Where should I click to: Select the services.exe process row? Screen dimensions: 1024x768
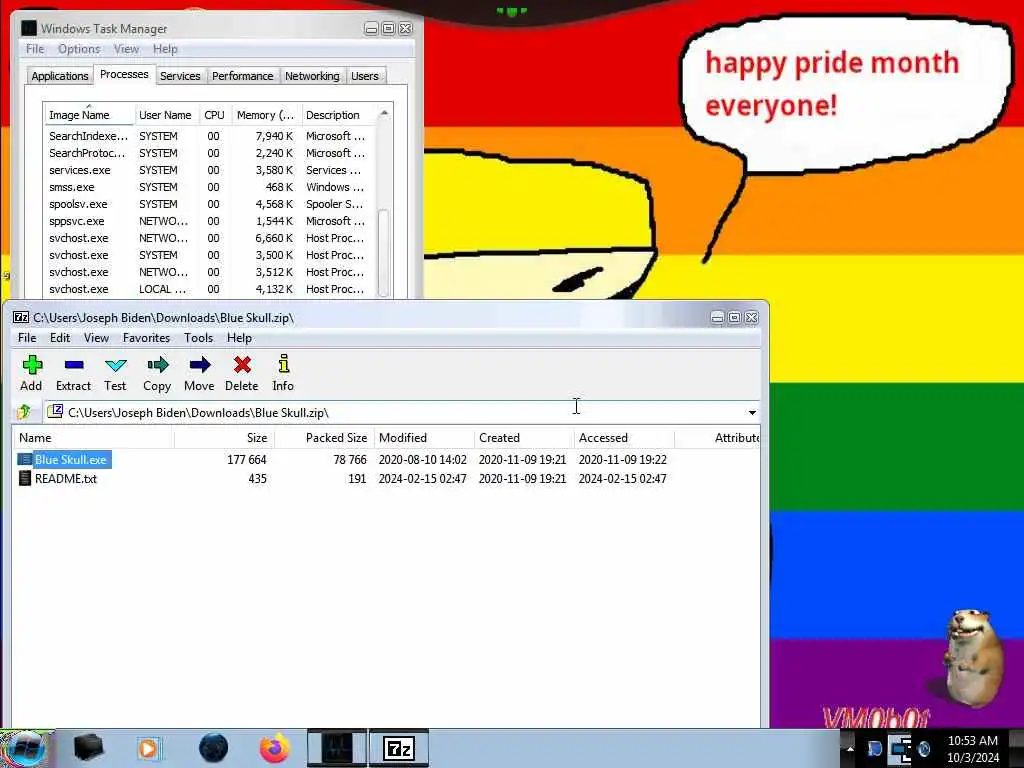210,170
